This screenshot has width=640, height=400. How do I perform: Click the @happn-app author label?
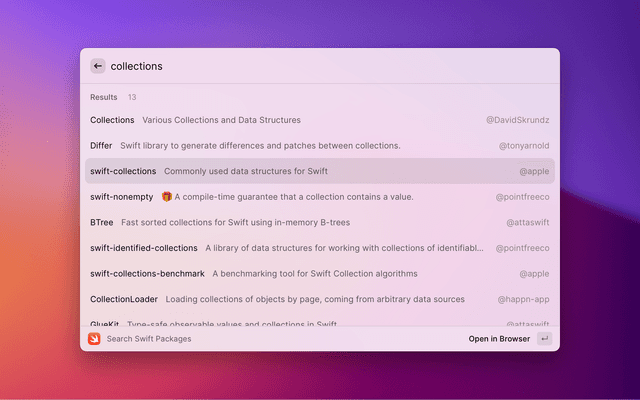523,299
